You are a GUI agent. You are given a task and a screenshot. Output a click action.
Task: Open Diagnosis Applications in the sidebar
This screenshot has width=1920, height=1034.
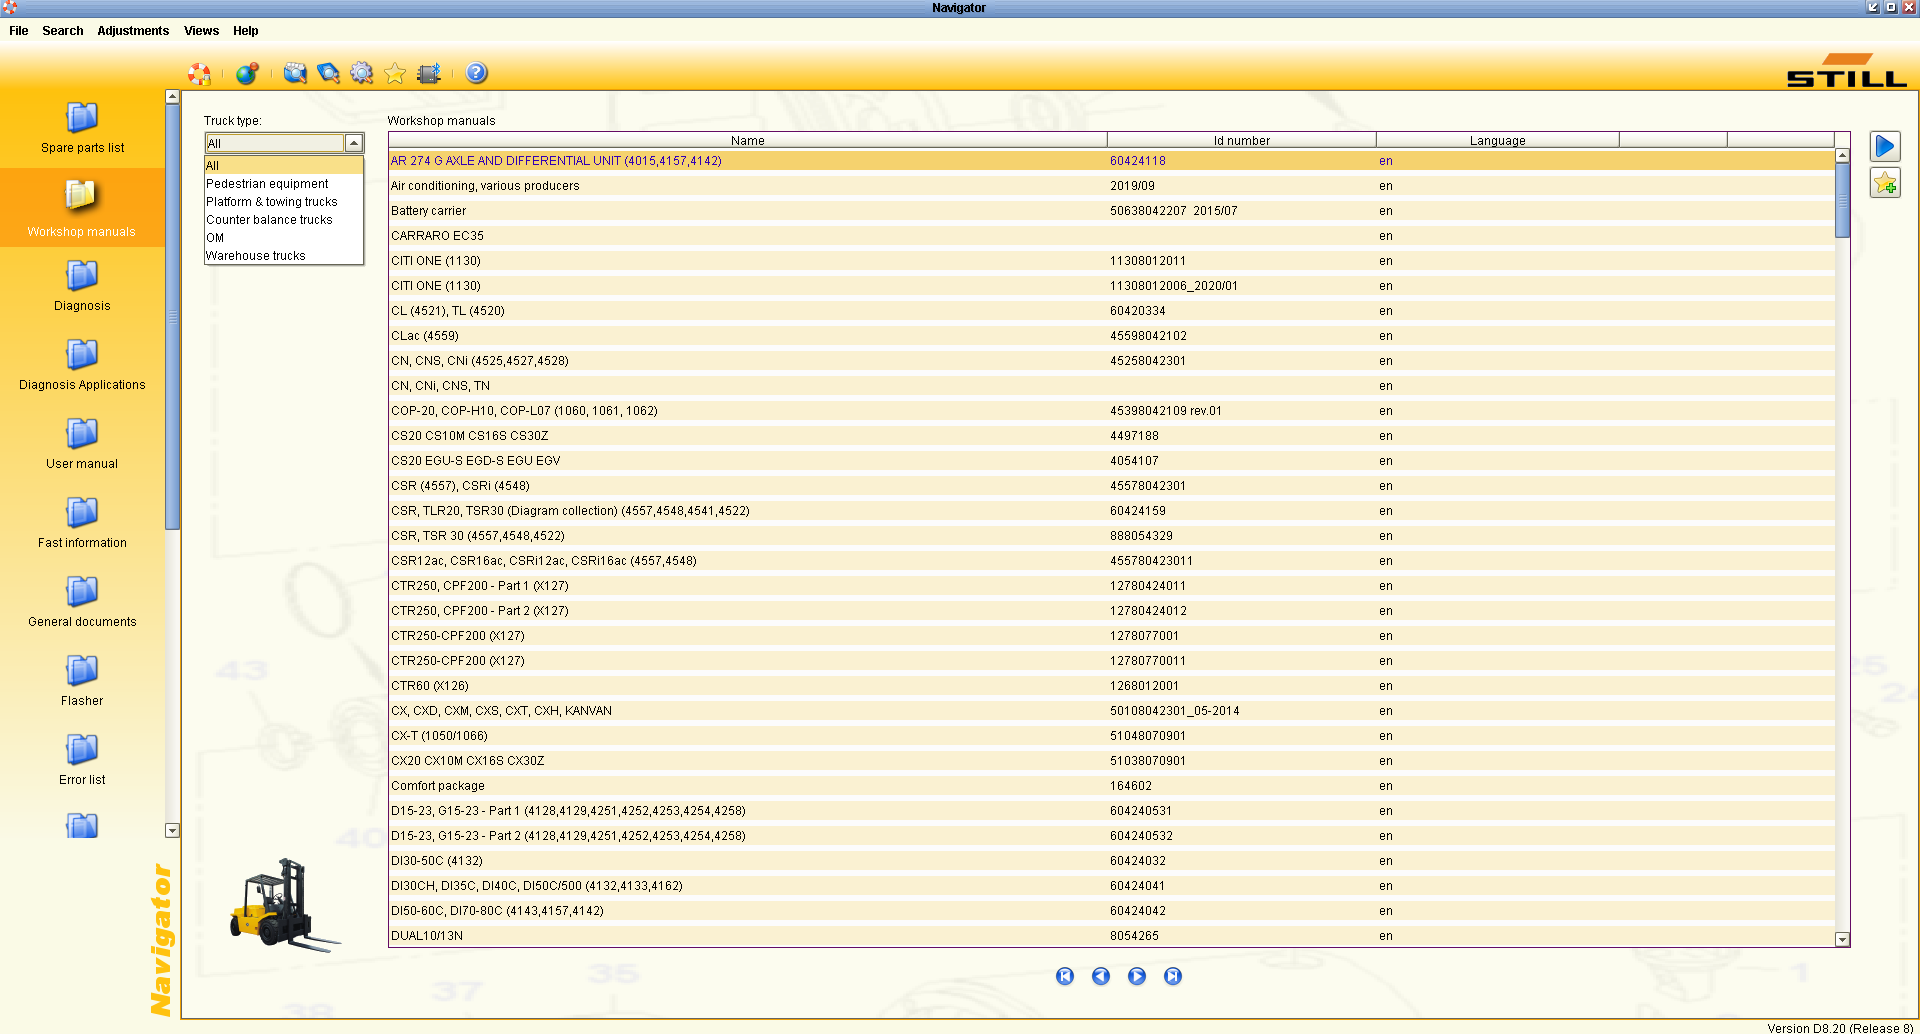pos(82,365)
